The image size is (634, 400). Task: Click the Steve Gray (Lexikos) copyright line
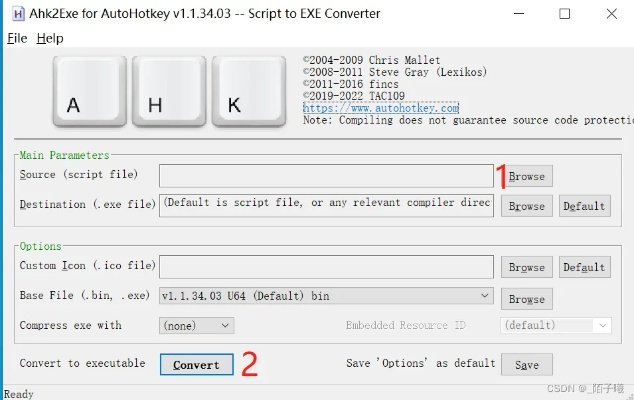(395, 72)
